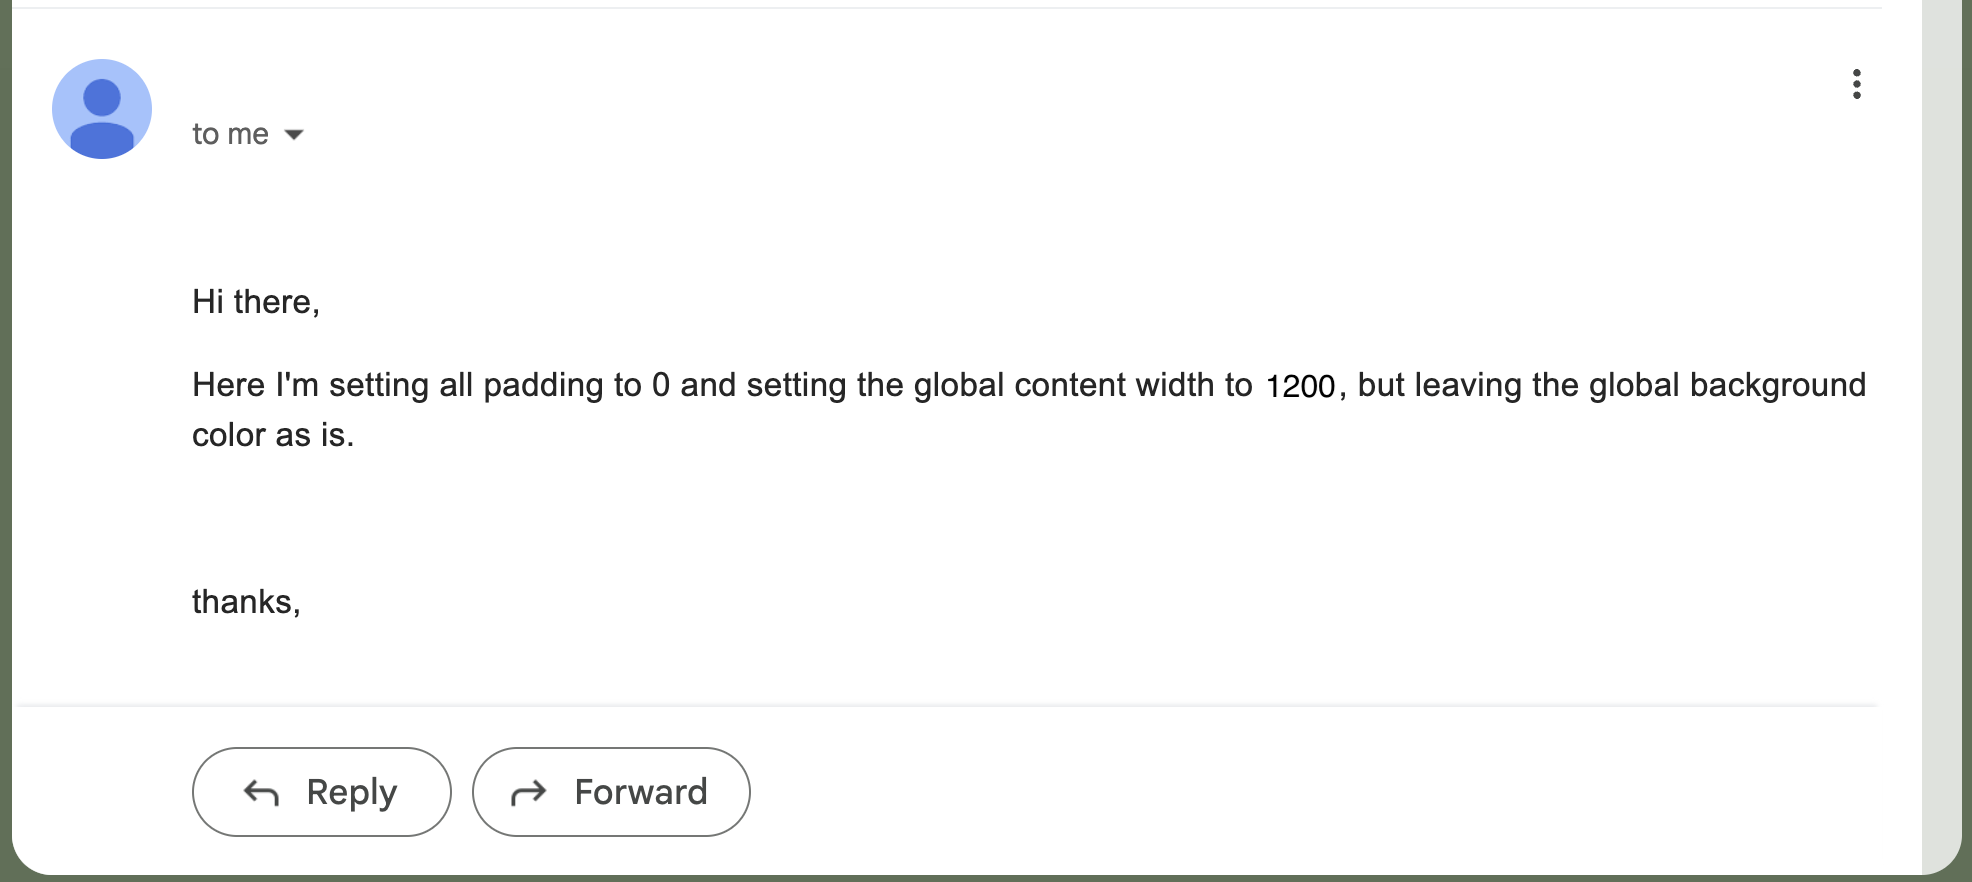
Task: Expand recipient details arrow beside "to me"
Action: [294, 134]
